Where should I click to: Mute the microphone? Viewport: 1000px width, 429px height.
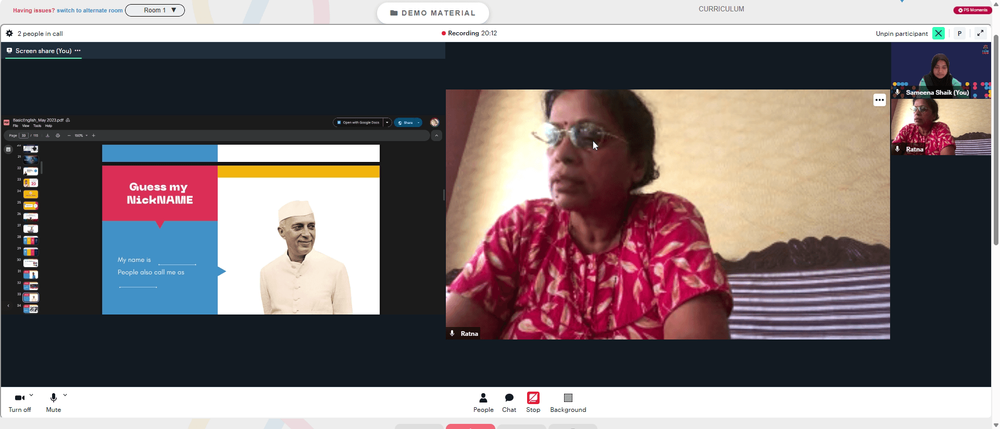pos(54,403)
